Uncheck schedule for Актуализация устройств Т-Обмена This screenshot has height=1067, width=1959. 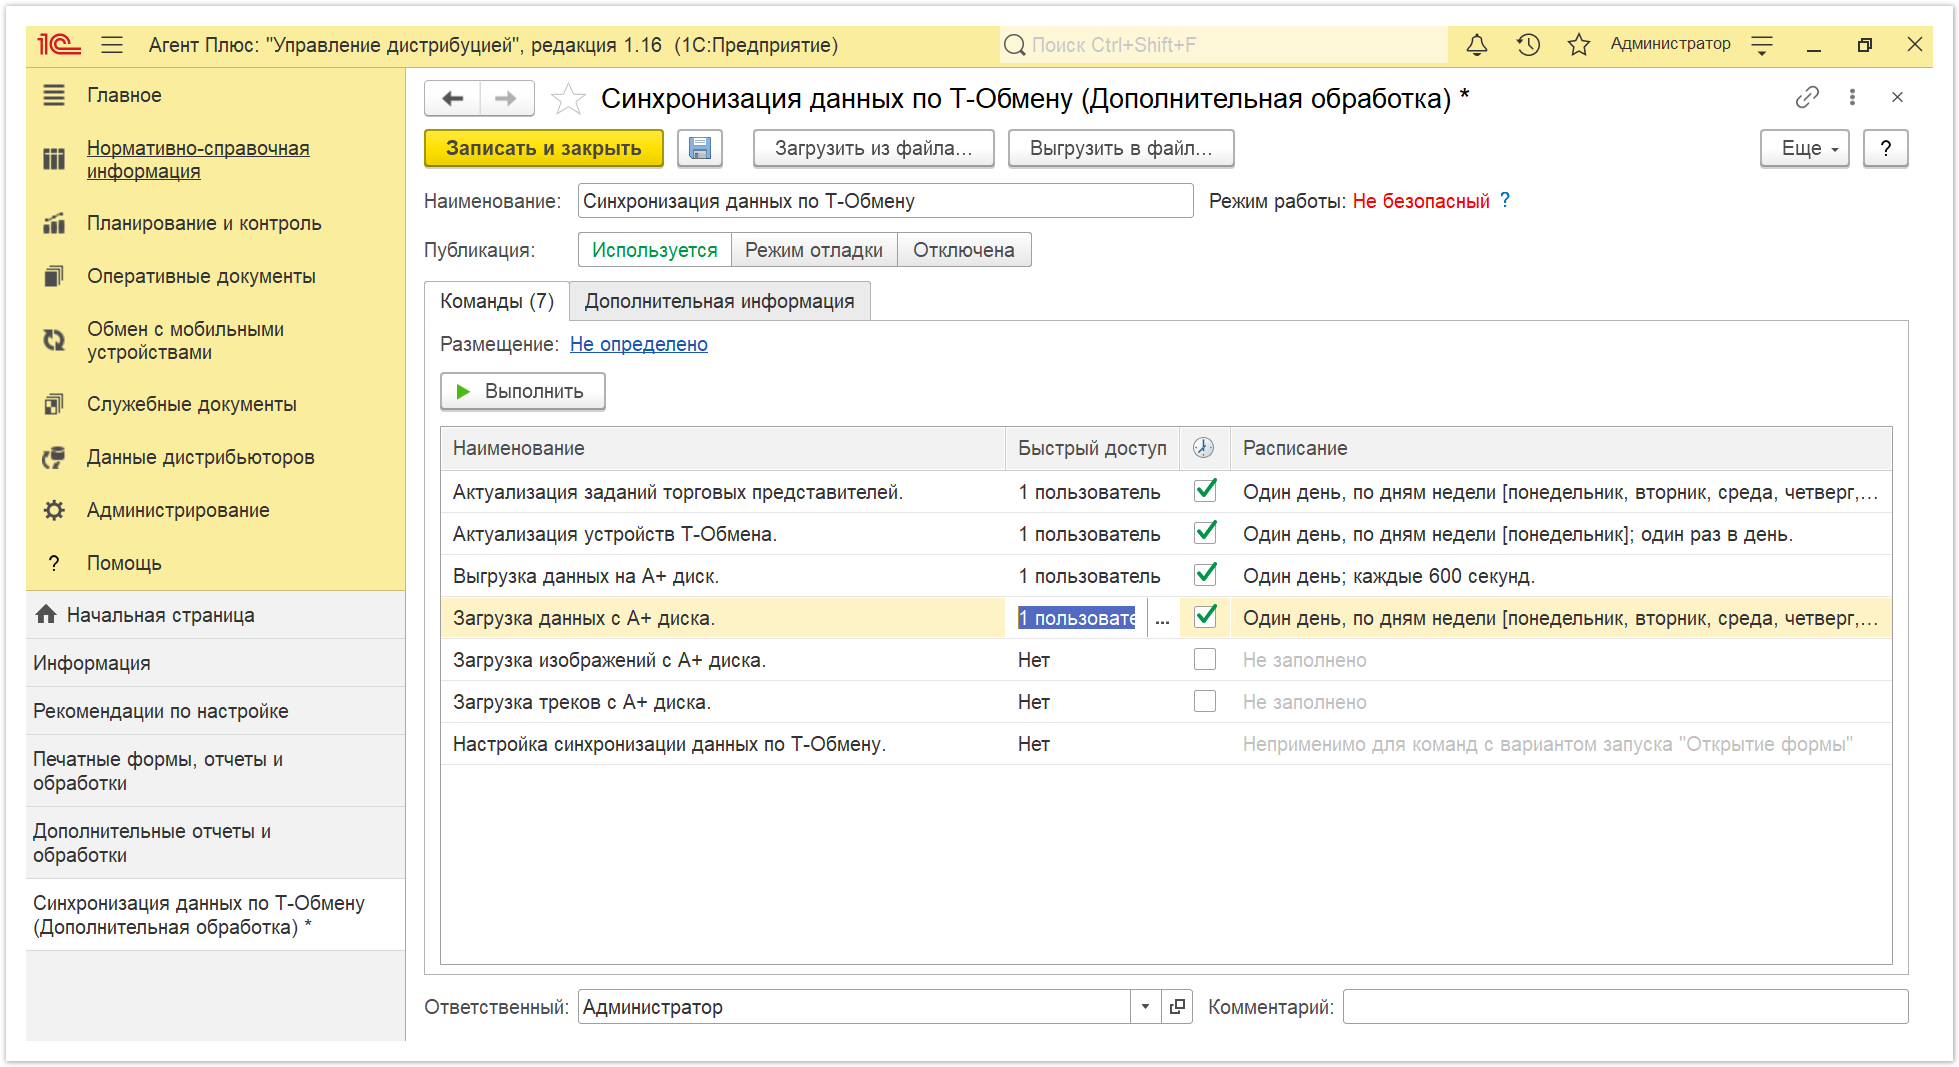(1205, 532)
